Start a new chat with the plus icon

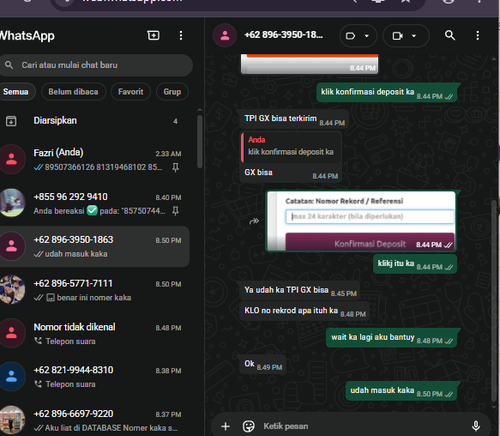153,35
